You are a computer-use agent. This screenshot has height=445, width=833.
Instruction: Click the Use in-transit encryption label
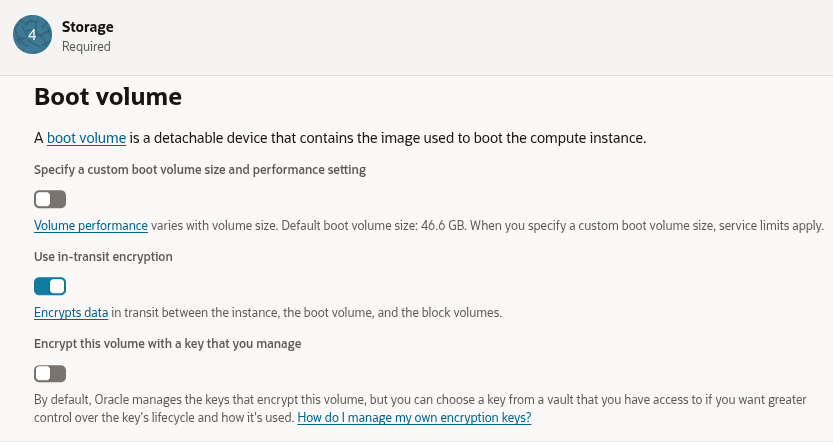point(103,257)
